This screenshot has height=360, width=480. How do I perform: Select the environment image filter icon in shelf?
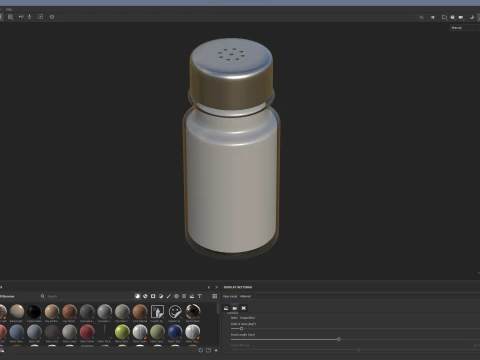pos(192,296)
